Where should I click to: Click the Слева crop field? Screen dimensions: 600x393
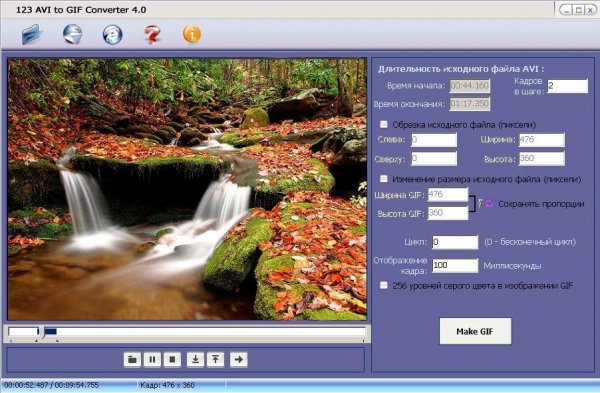point(434,140)
